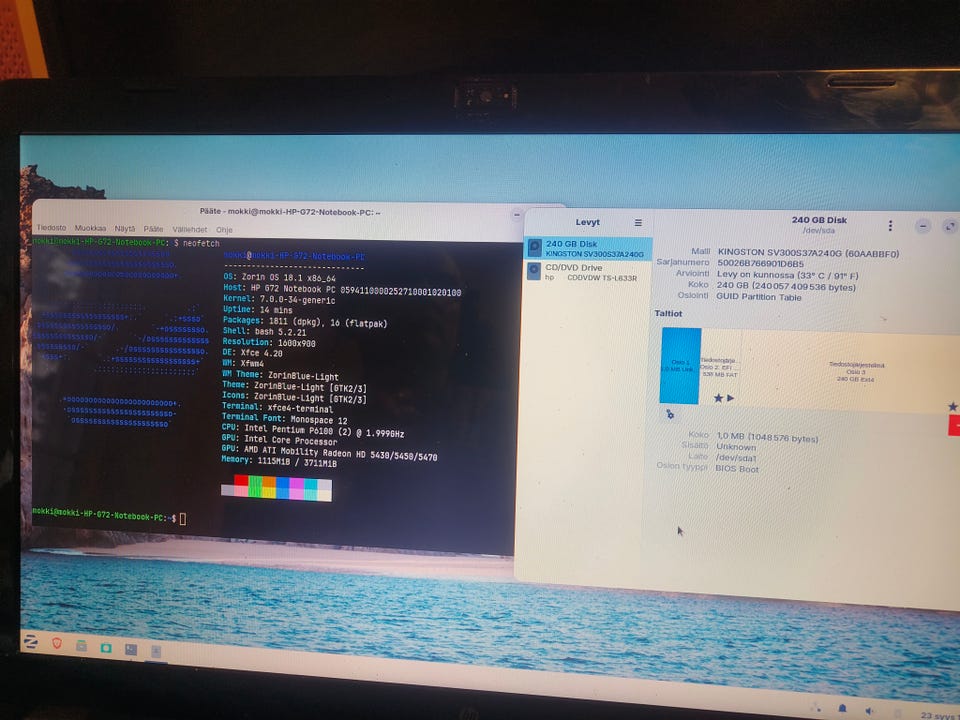Click the serial '50026B766901D6B5' value
The image size is (960, 720).
tap(760, 264)
